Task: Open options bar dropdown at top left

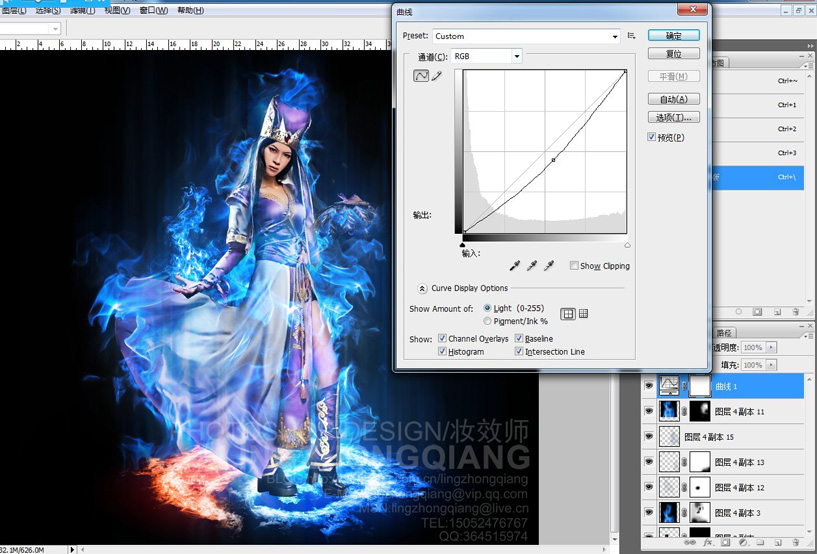Action: coord(55,29)
